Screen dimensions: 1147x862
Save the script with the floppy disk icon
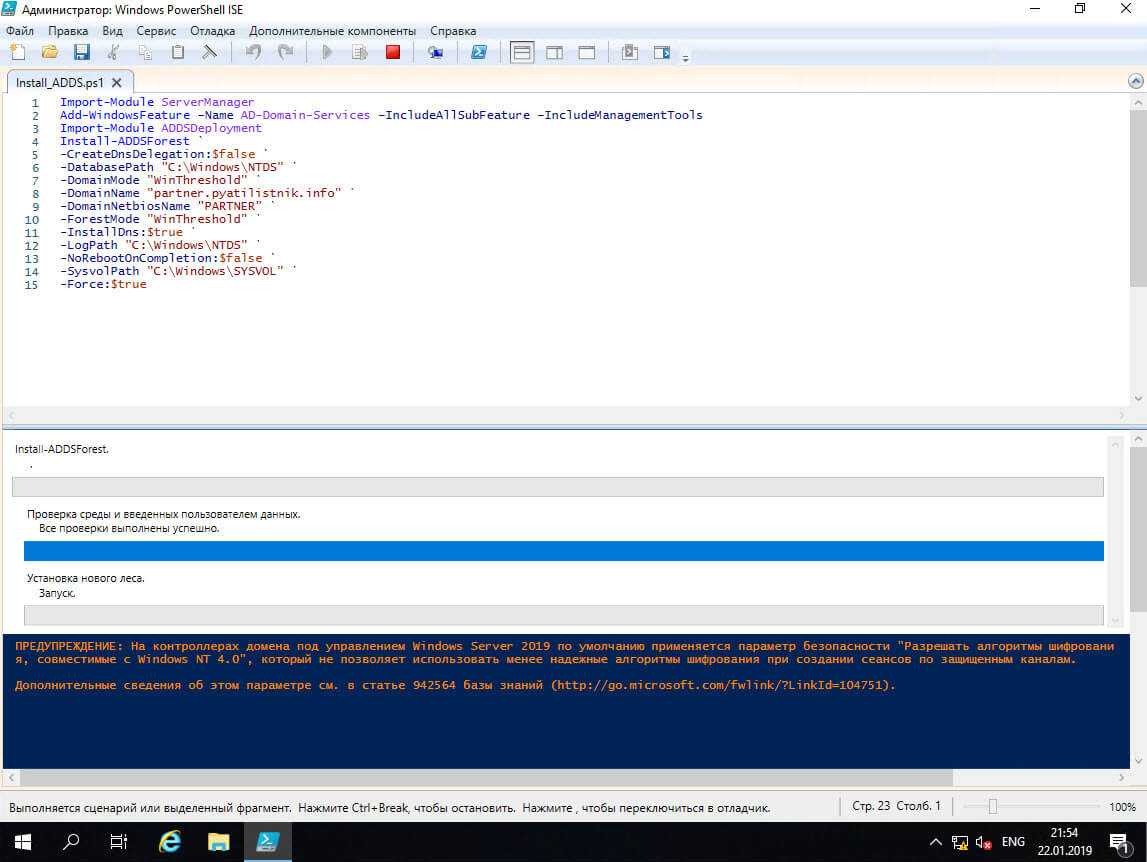tap(81, 52)
